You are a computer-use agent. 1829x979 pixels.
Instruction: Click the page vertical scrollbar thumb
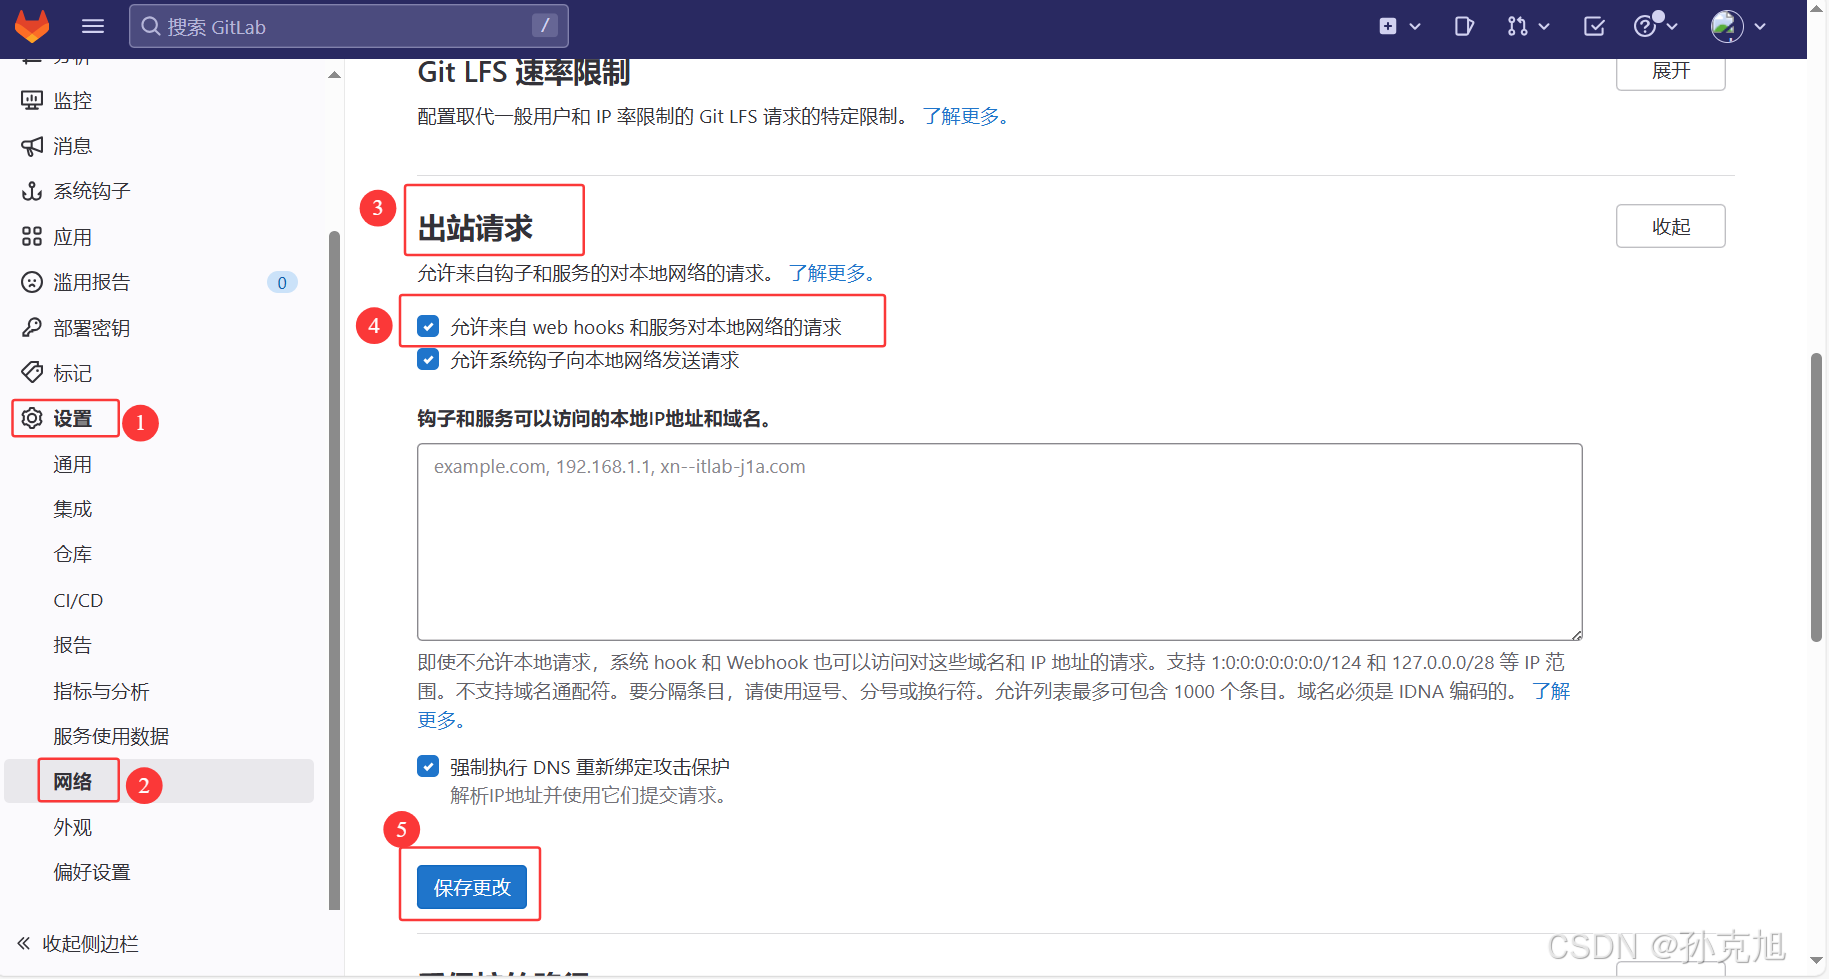[x=1816, y=497]
